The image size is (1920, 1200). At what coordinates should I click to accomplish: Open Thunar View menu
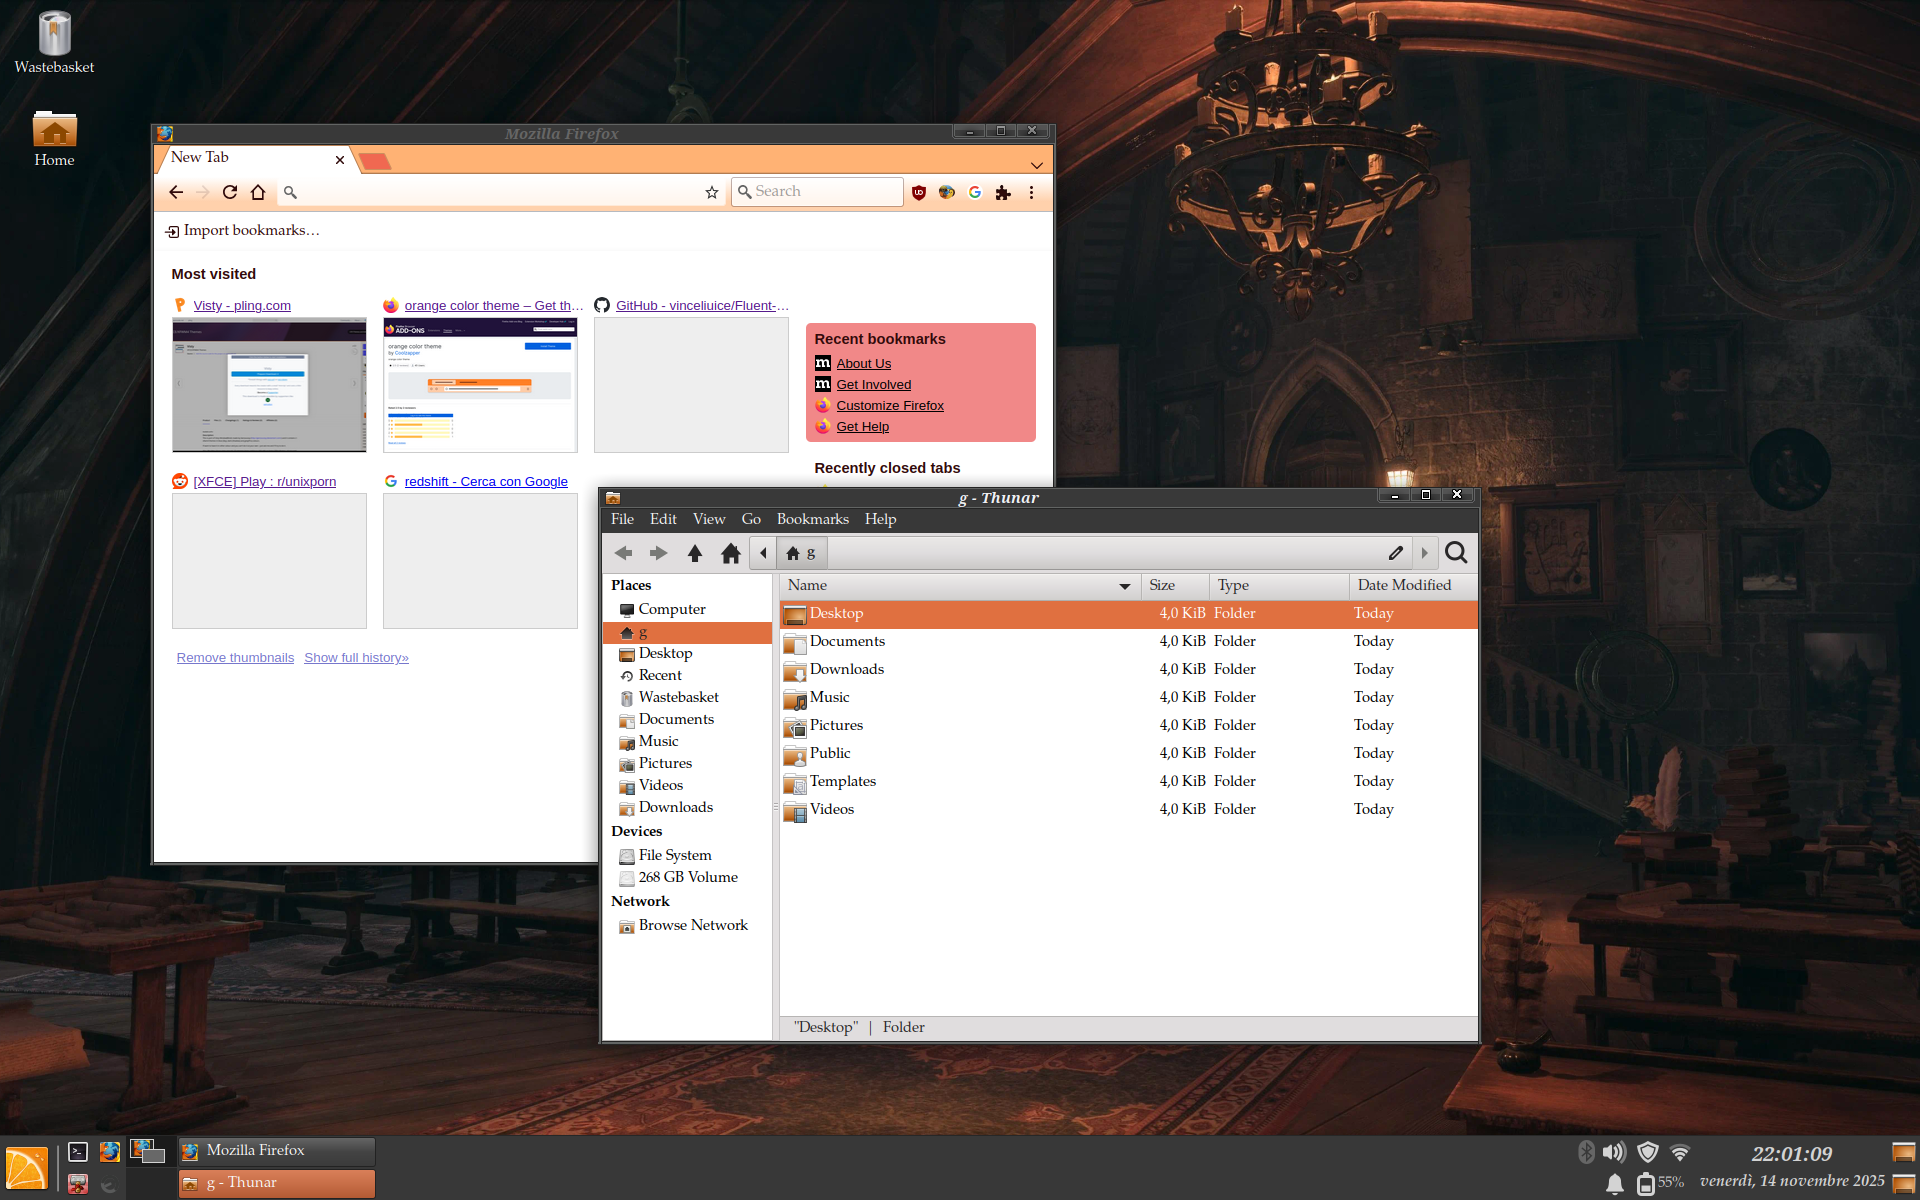coord(708,519)
